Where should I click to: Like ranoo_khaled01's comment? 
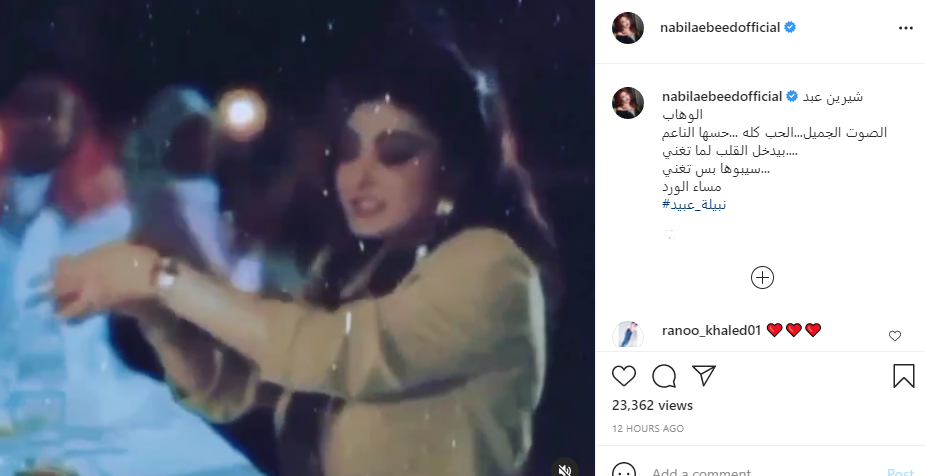(x=895, y=336)
